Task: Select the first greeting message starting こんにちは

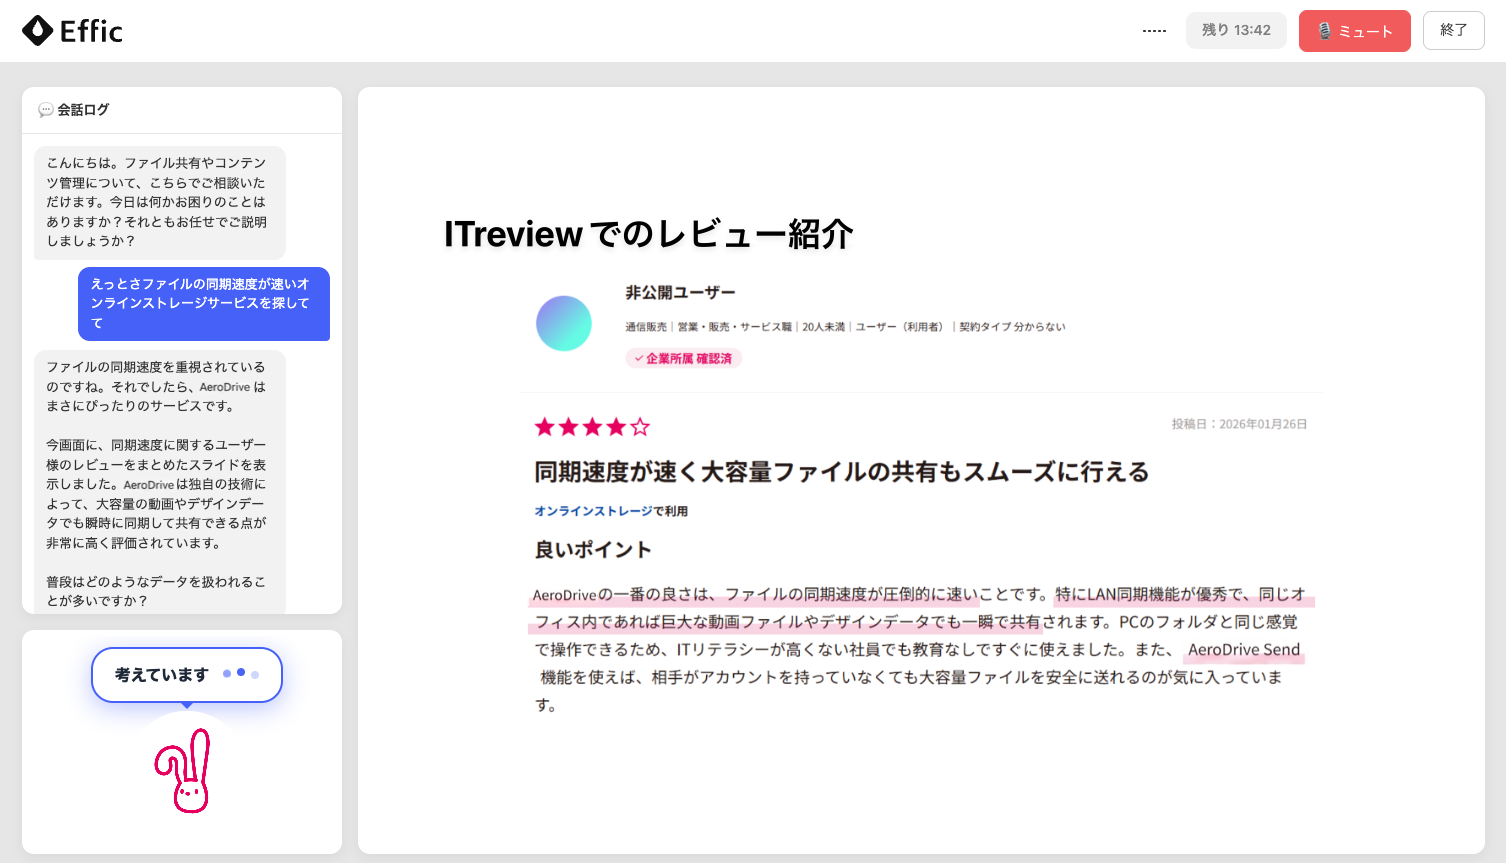Action: pyautogui.click(x=160, y=202)
